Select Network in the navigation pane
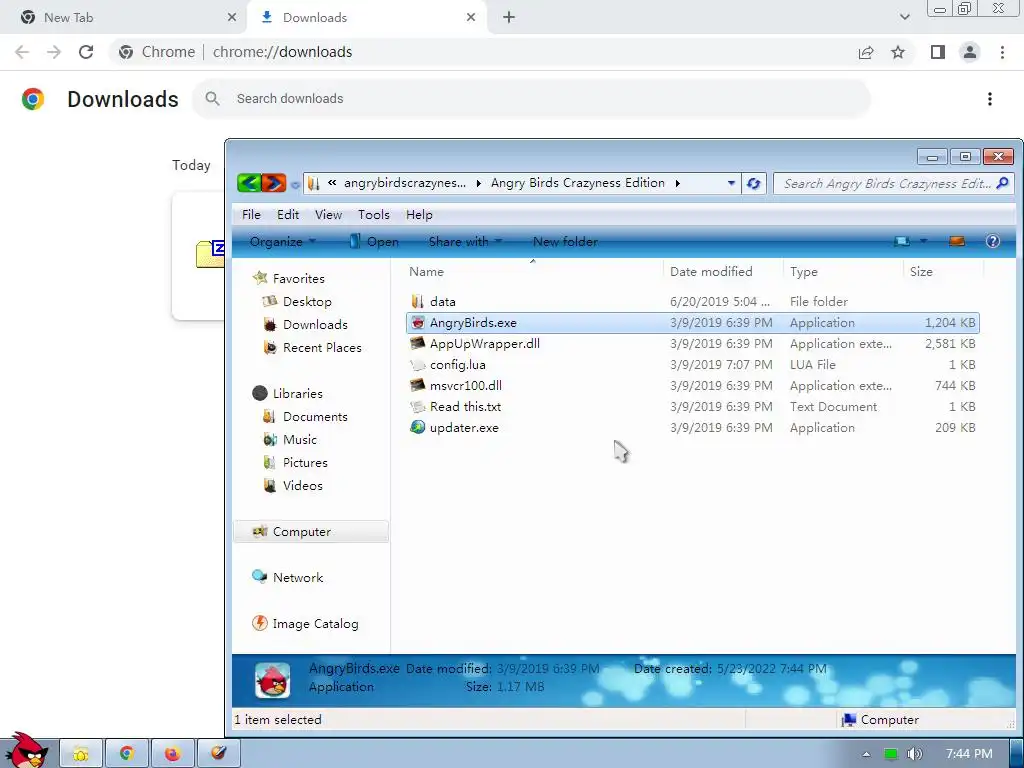 point(298,577)
